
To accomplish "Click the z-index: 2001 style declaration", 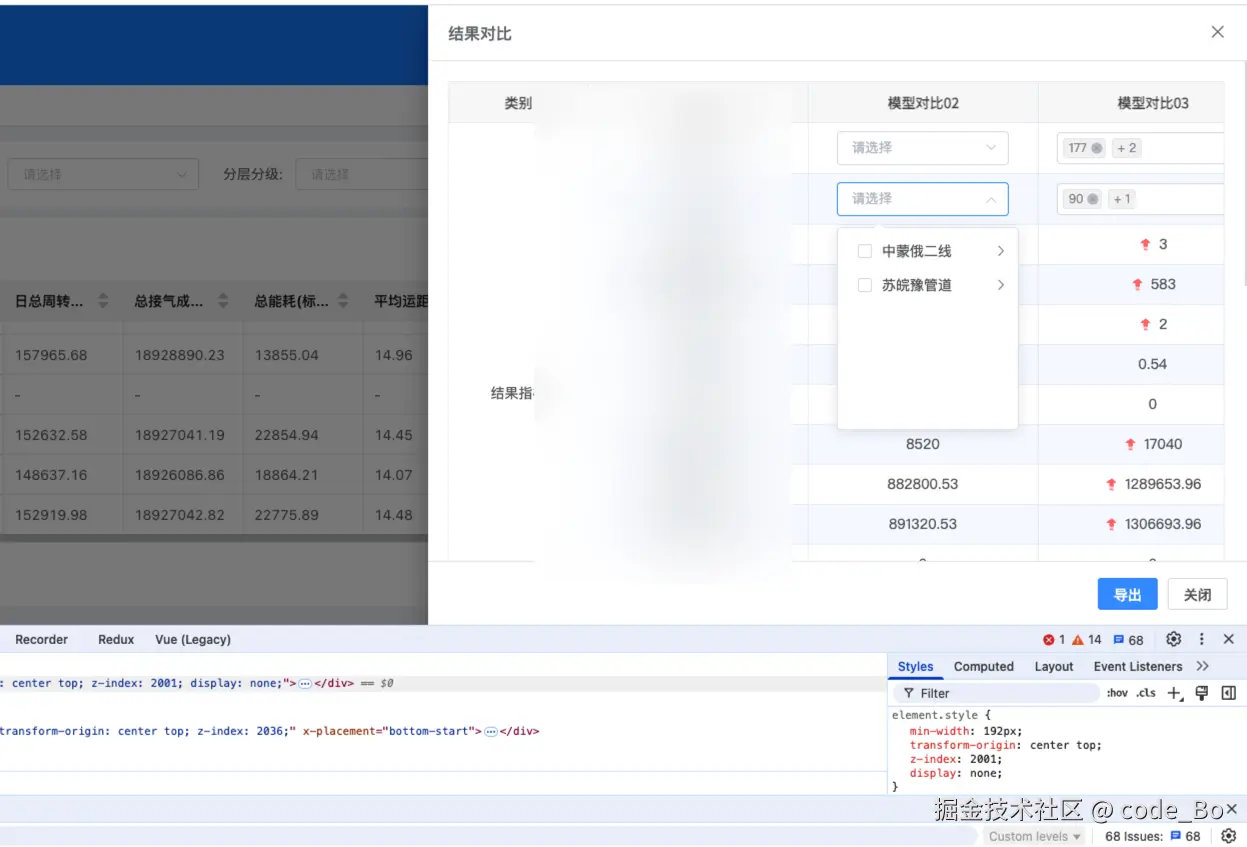I will 956,759.
